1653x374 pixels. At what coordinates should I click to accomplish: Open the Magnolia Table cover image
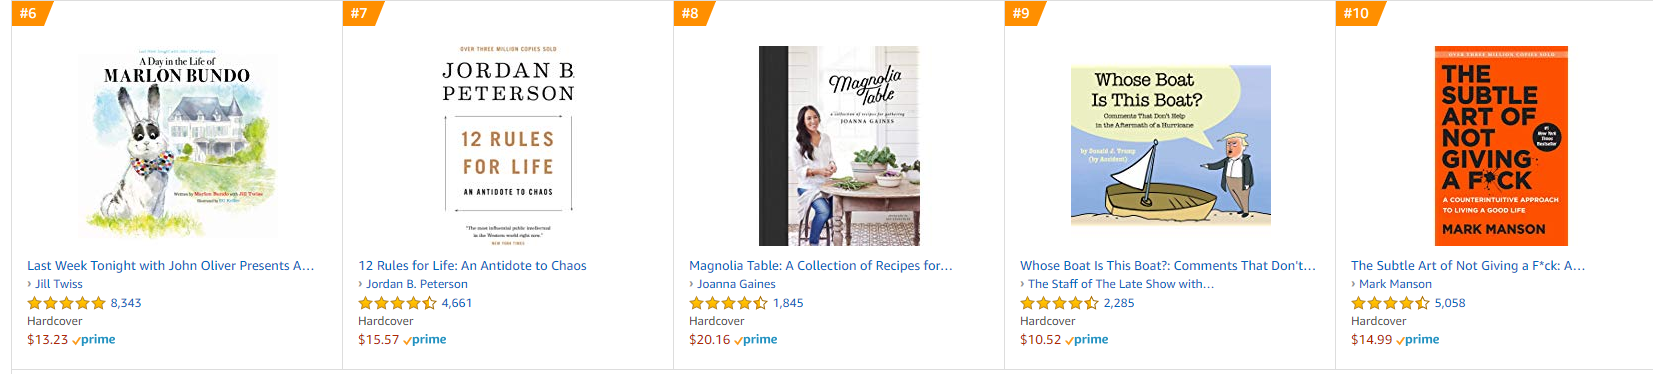point(839,146)
